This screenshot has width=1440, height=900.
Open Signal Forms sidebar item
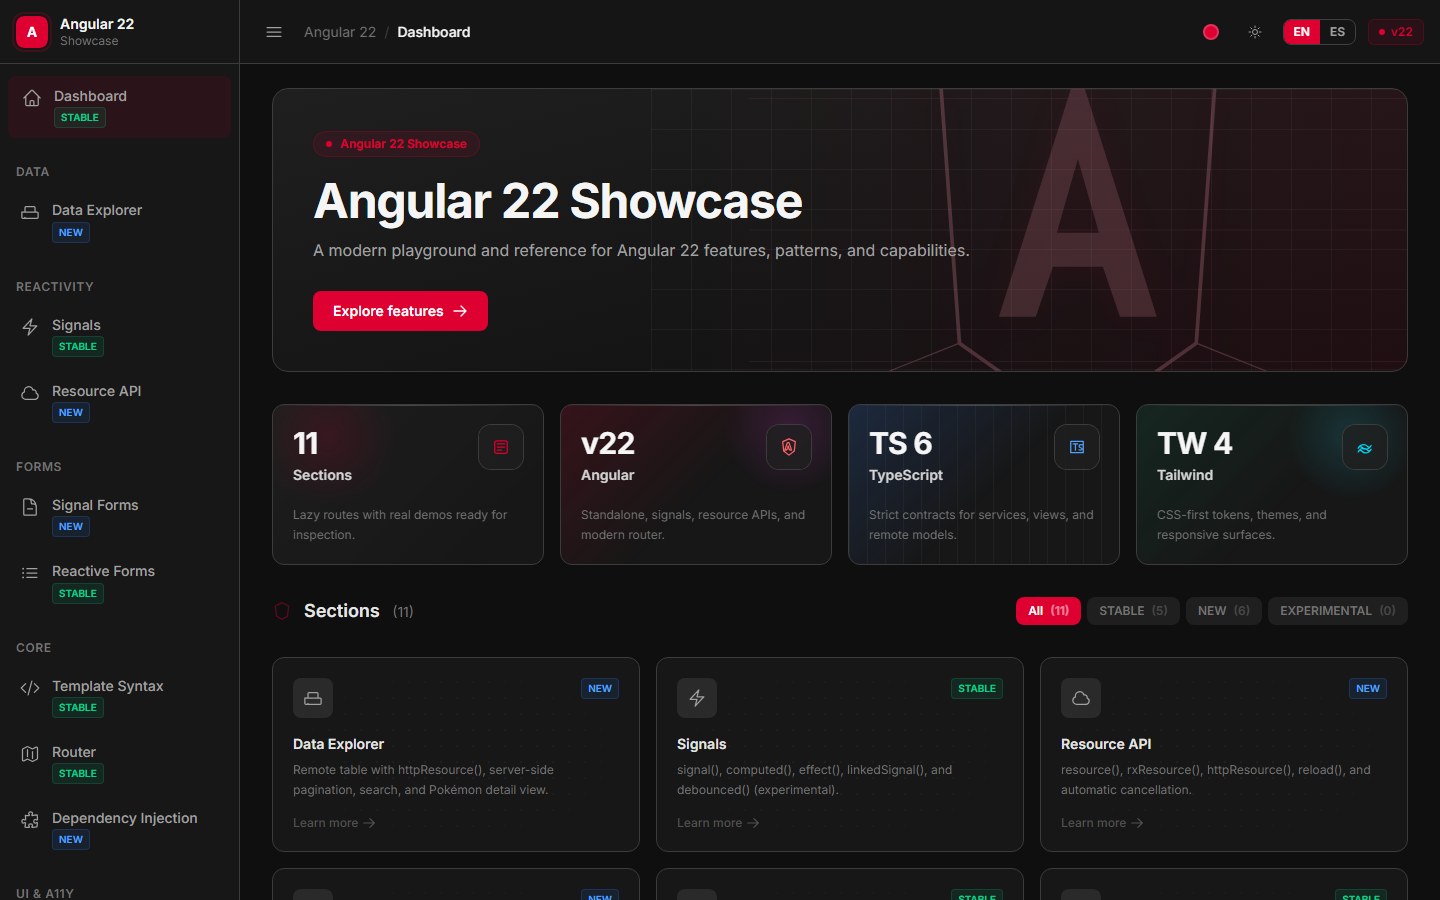119,515
